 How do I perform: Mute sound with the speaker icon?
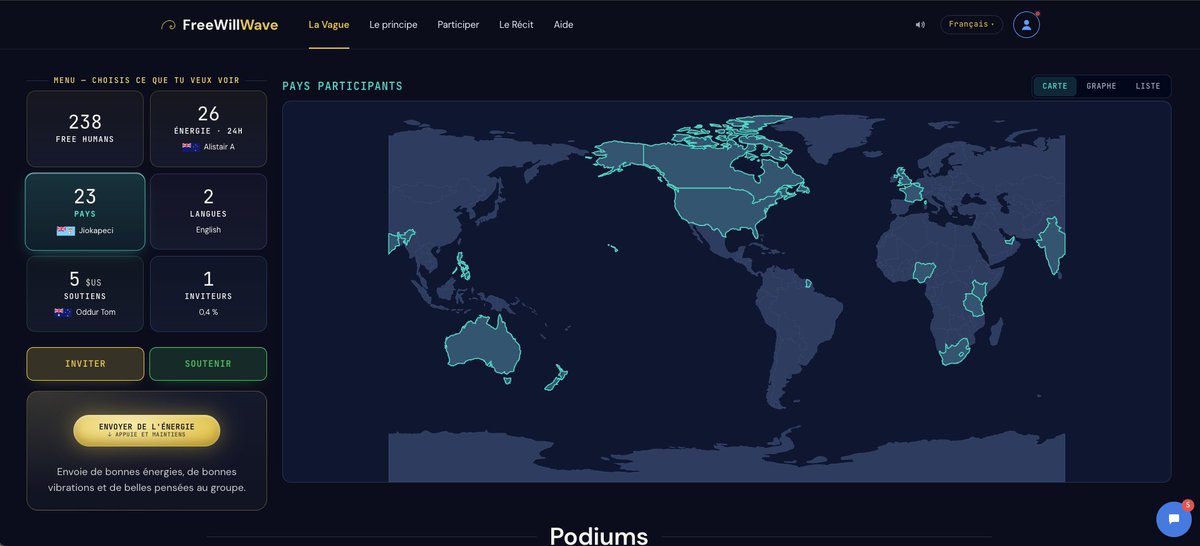point(920,24)
